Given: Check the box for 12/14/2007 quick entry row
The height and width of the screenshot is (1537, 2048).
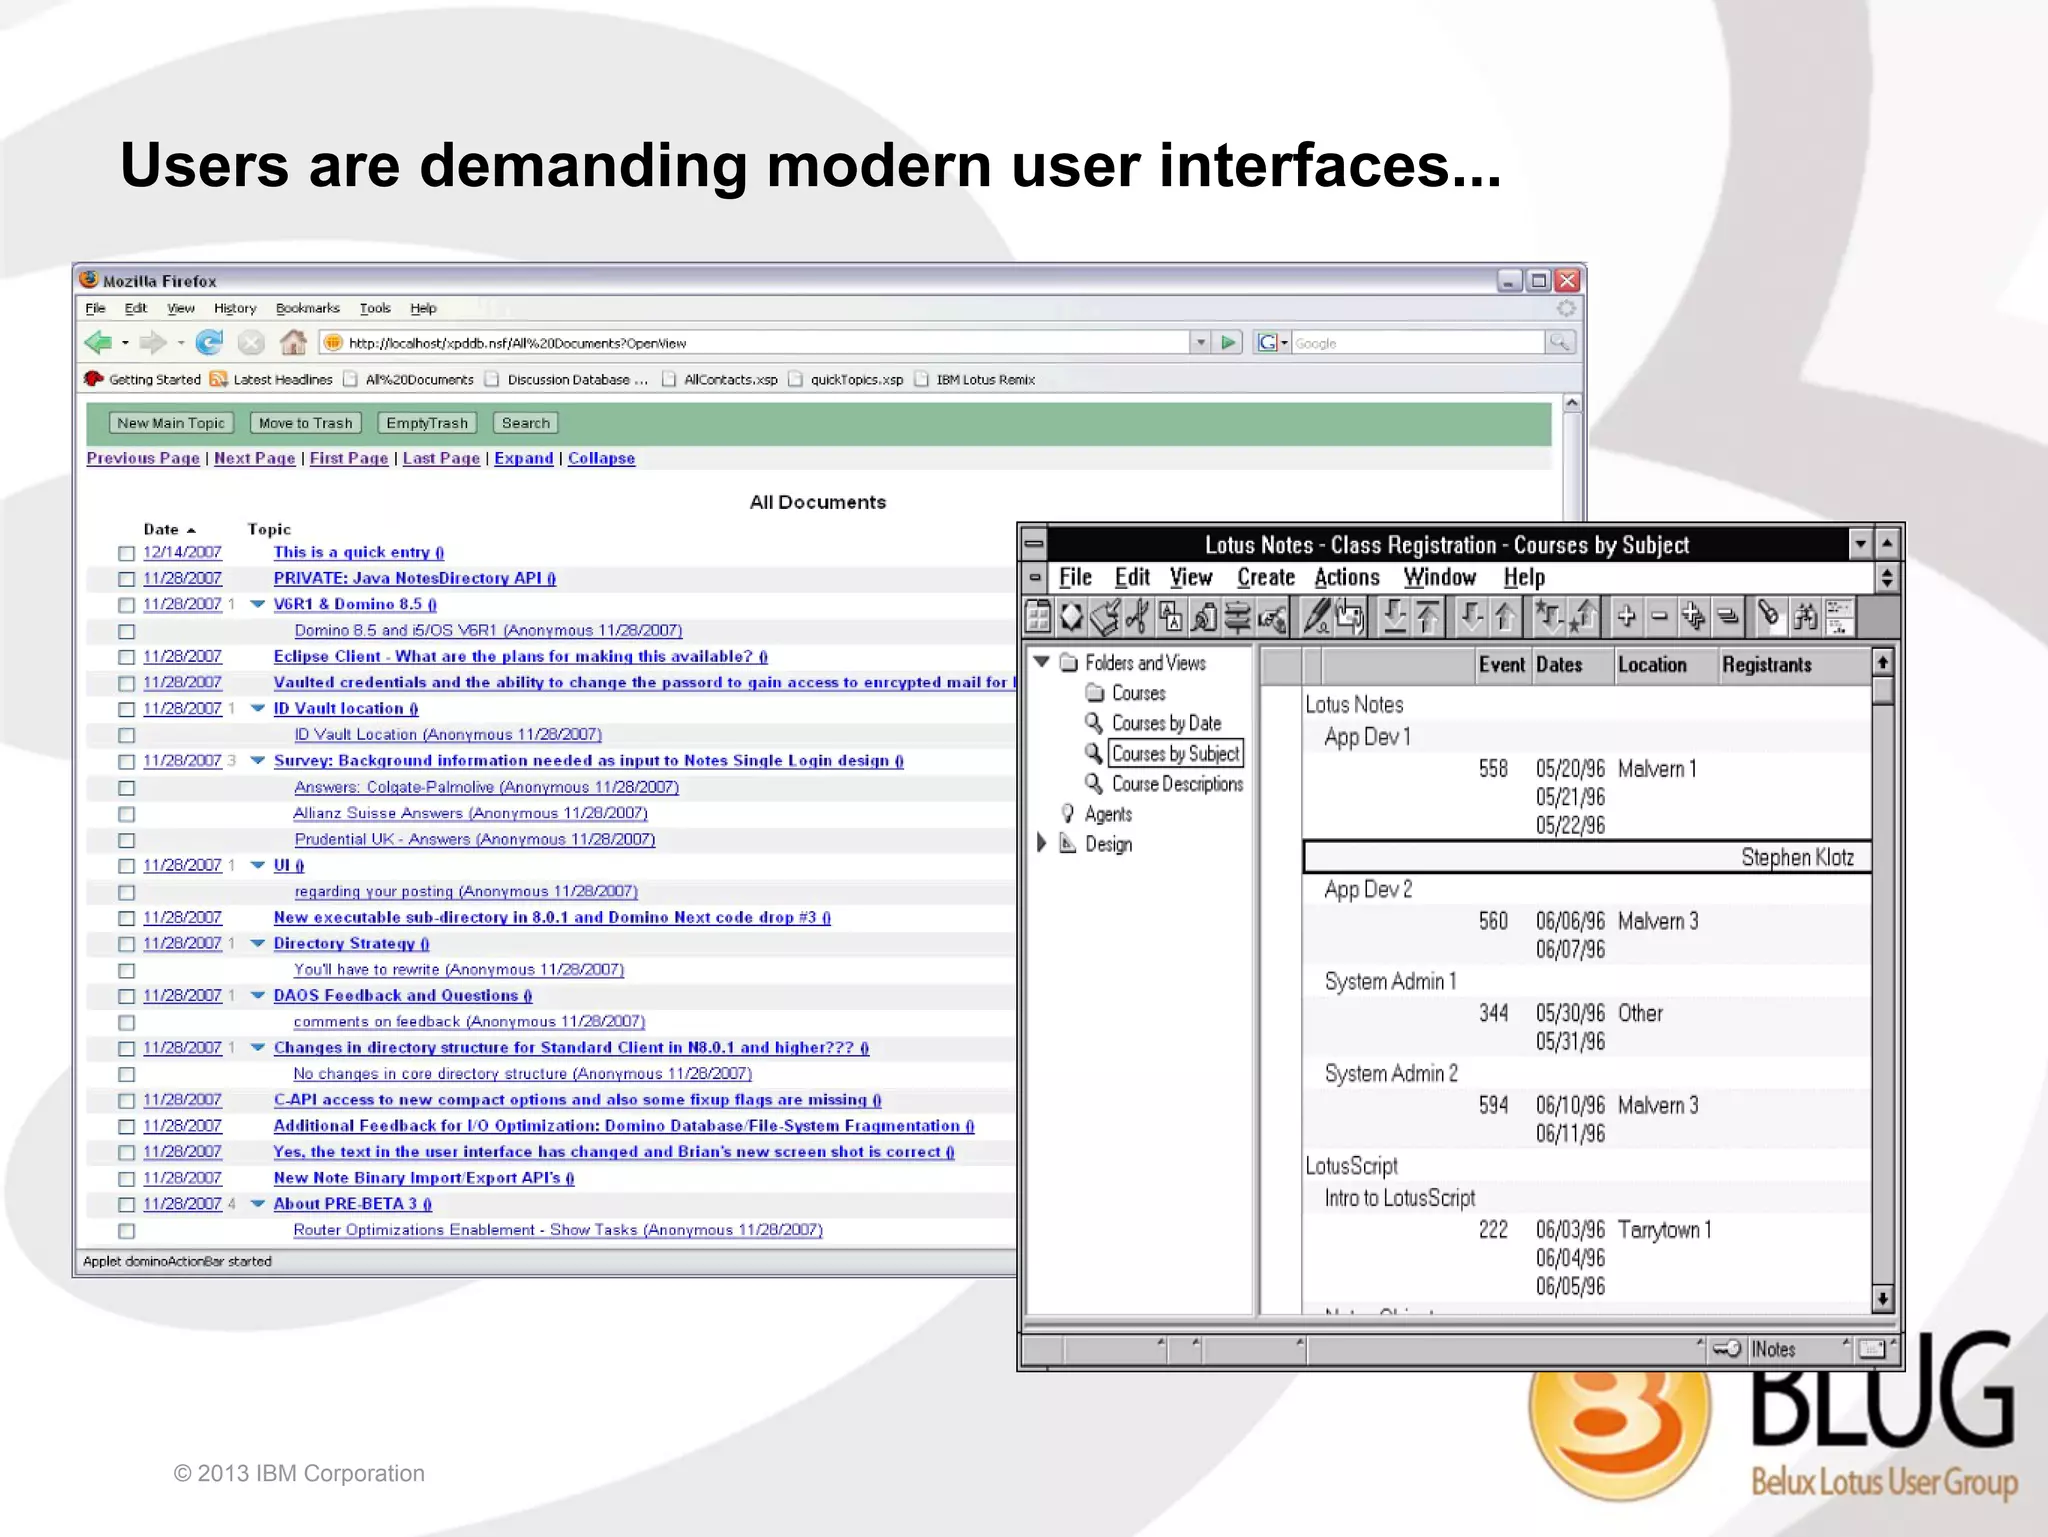Looking at the screenshot, I should point(126,553).
